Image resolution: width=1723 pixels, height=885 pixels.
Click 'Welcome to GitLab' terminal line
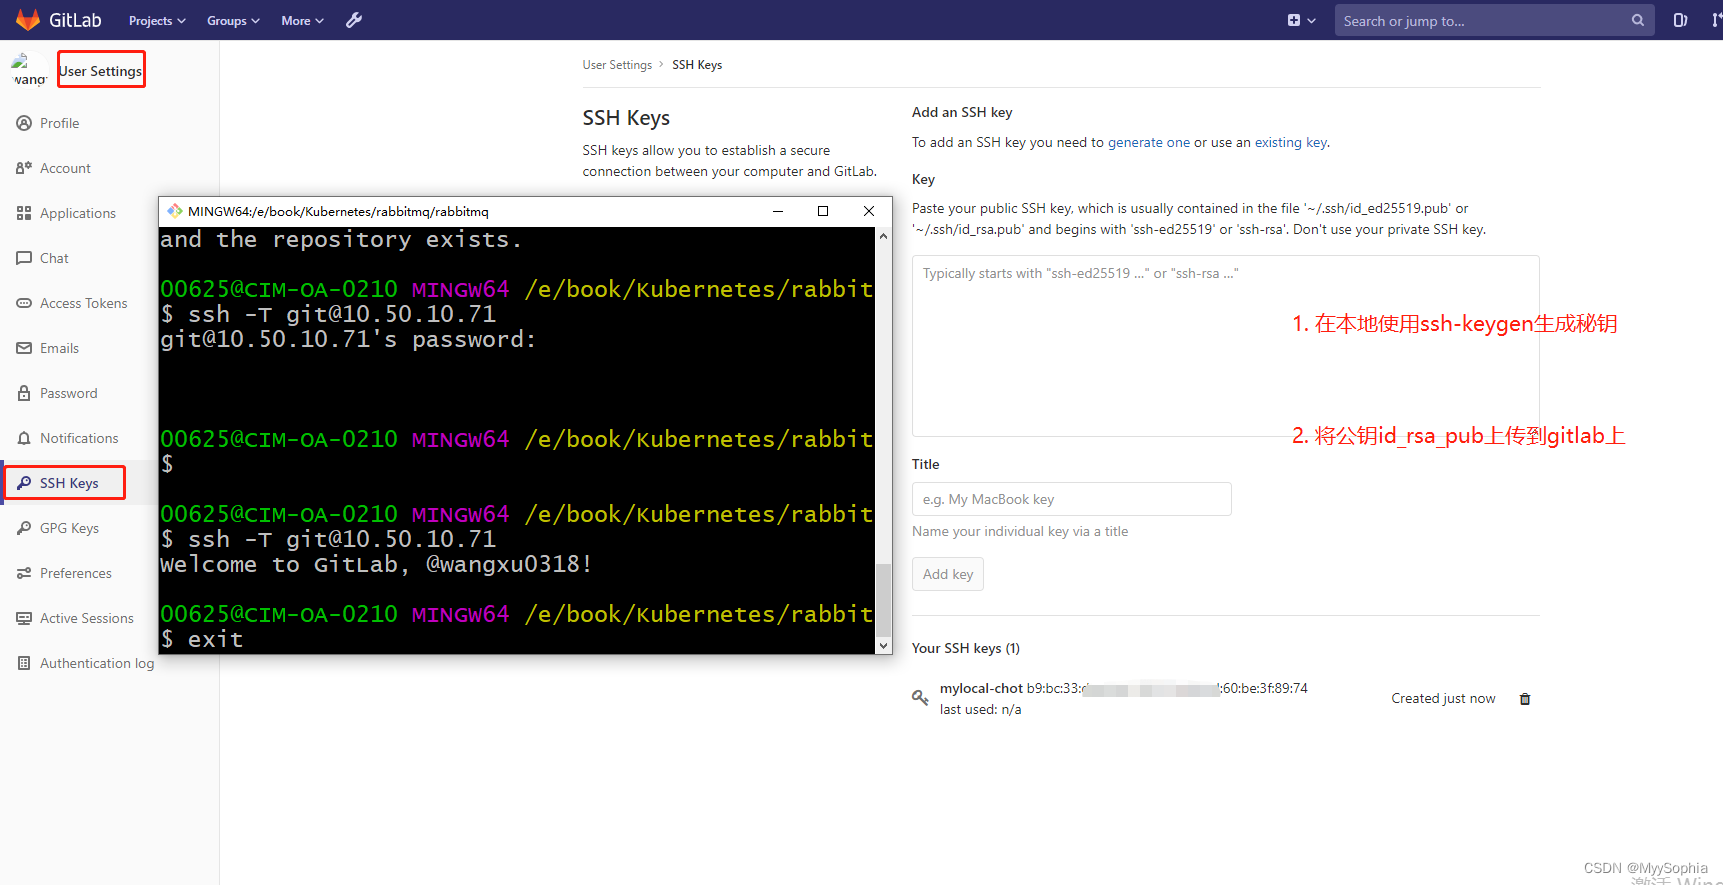point(376,565)
